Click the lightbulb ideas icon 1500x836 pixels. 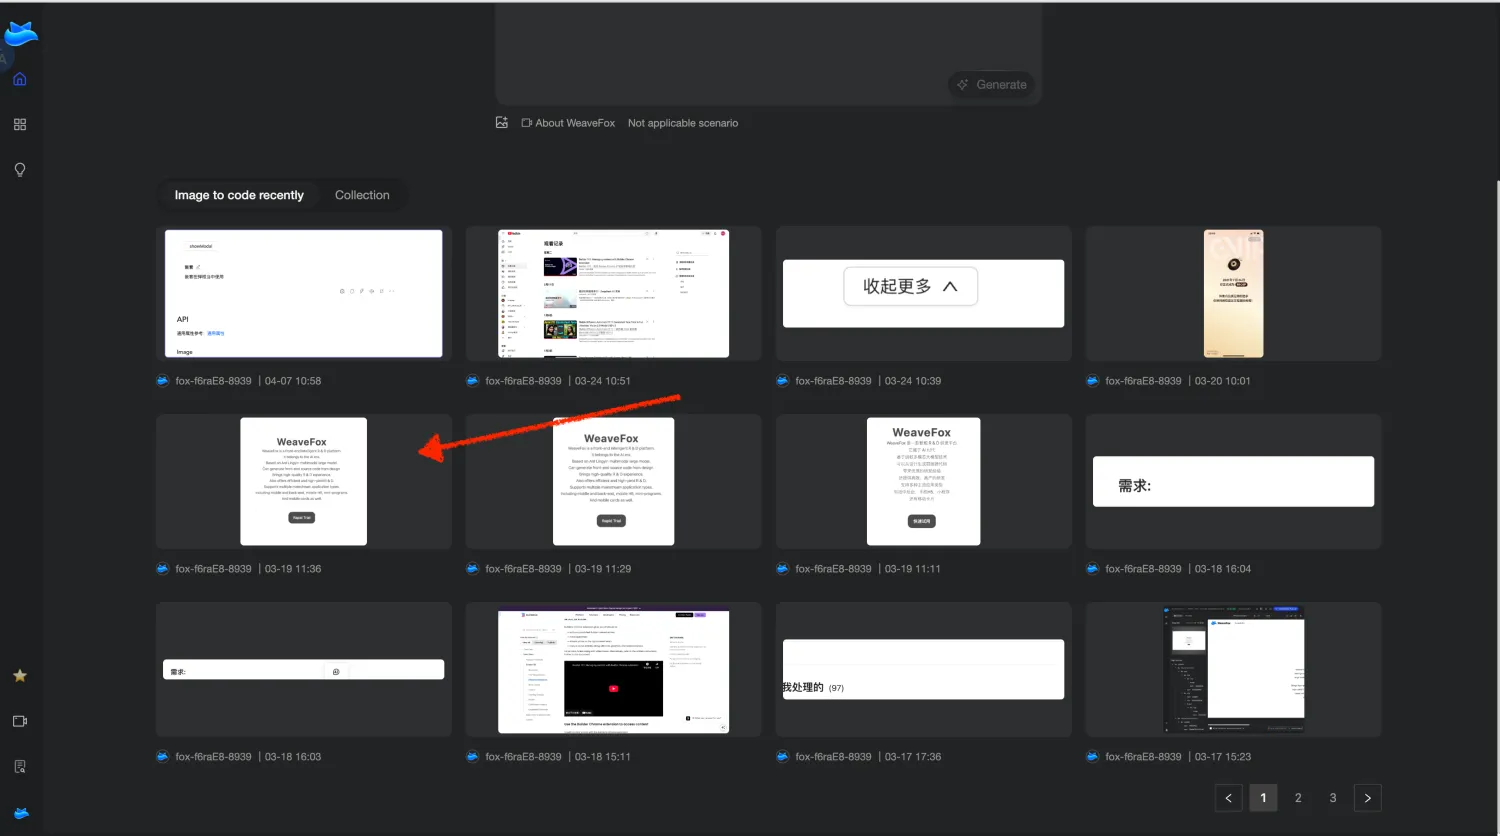19,170
